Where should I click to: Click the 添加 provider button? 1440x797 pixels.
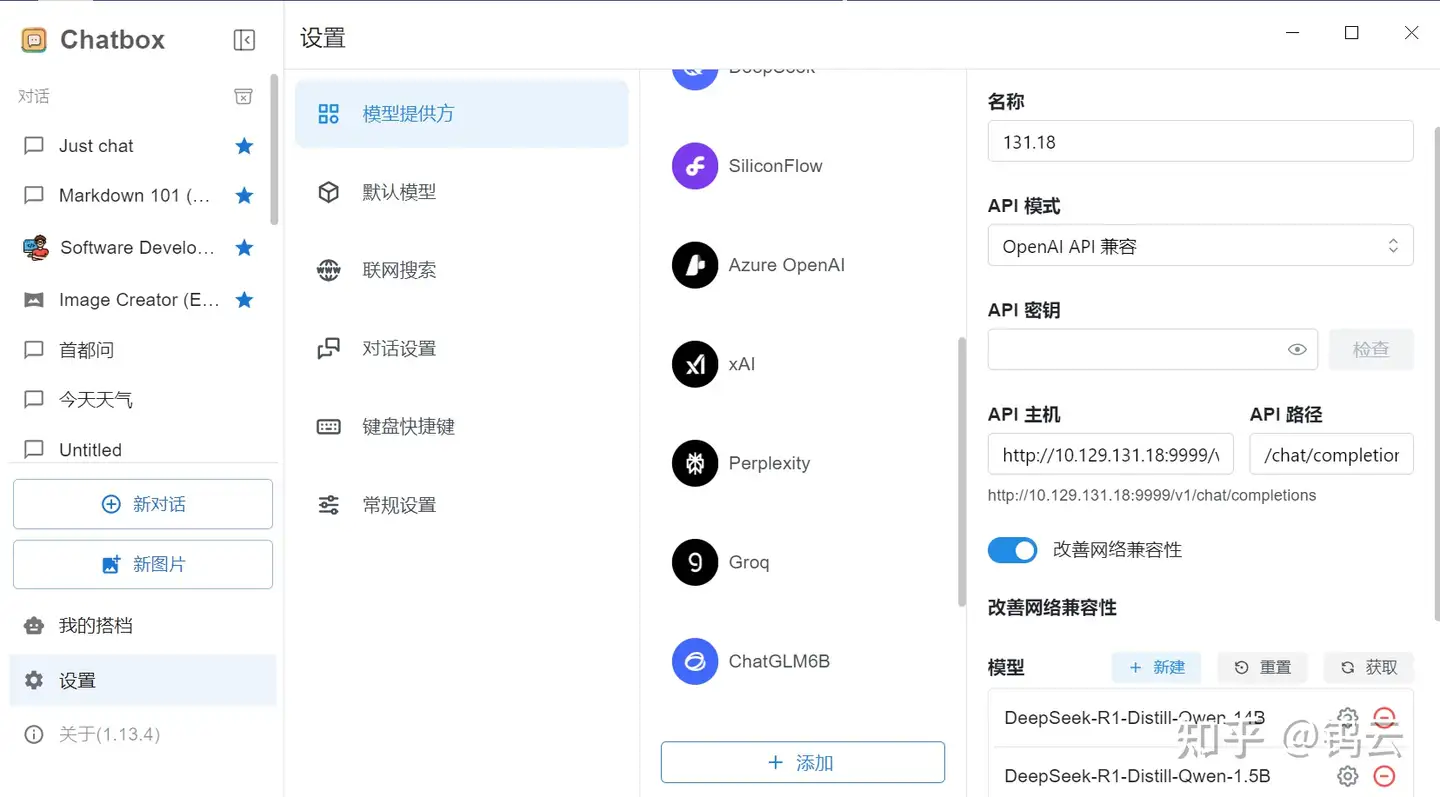(803, 763)
